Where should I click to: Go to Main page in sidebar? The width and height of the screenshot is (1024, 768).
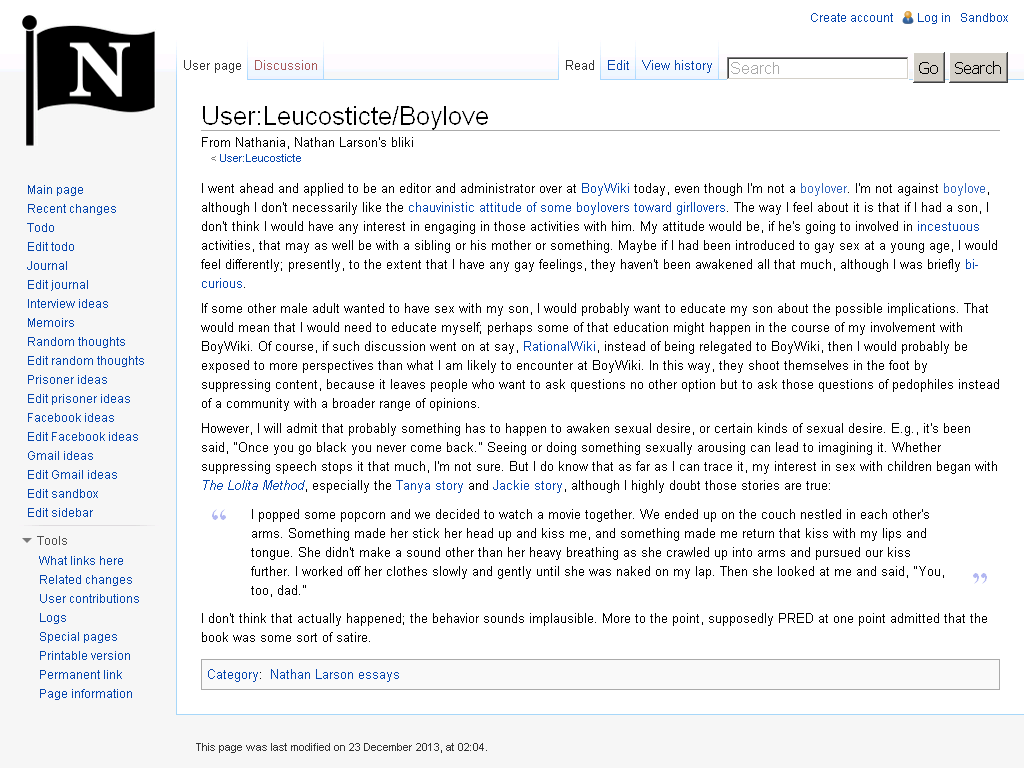pyautogui.click(x=56, y=189)
